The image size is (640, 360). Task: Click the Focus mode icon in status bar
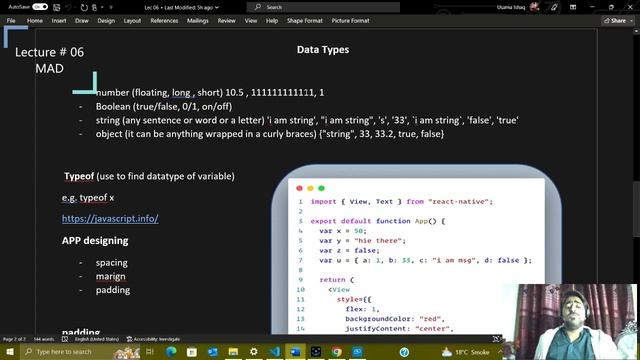tap(496, 339)
